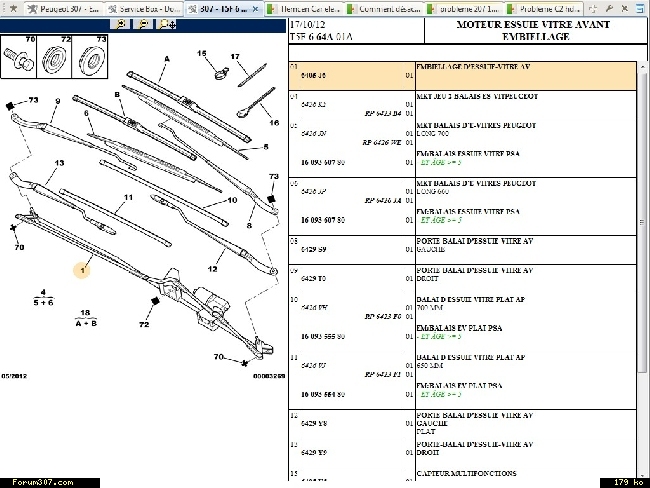Screen dimensions: 650x488
Task: Click callout 10 on the diagram
Action: (232, 200)
